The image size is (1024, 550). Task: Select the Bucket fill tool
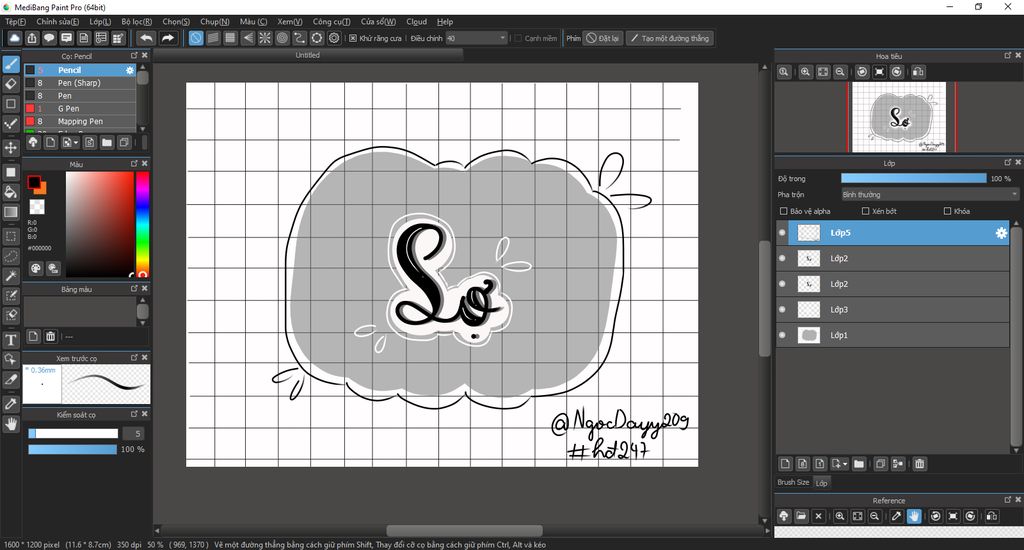tap(10, 192)
